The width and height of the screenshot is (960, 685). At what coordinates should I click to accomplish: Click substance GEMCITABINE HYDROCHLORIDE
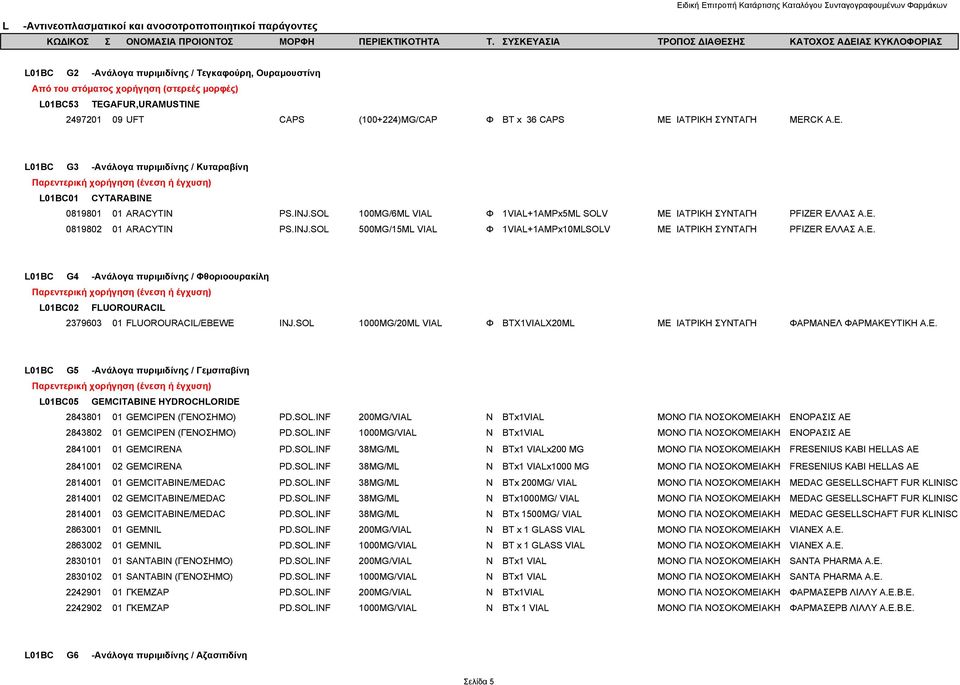(x=165, y=402)
